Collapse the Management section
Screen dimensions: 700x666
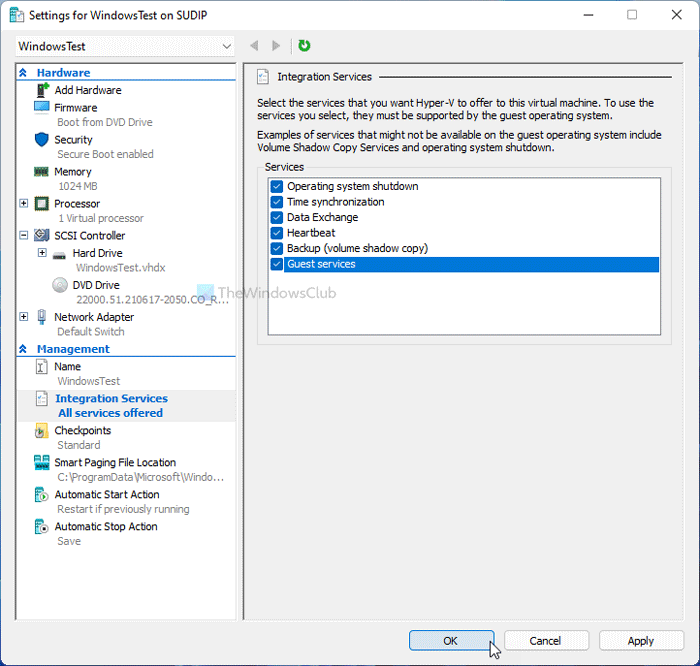23,349
